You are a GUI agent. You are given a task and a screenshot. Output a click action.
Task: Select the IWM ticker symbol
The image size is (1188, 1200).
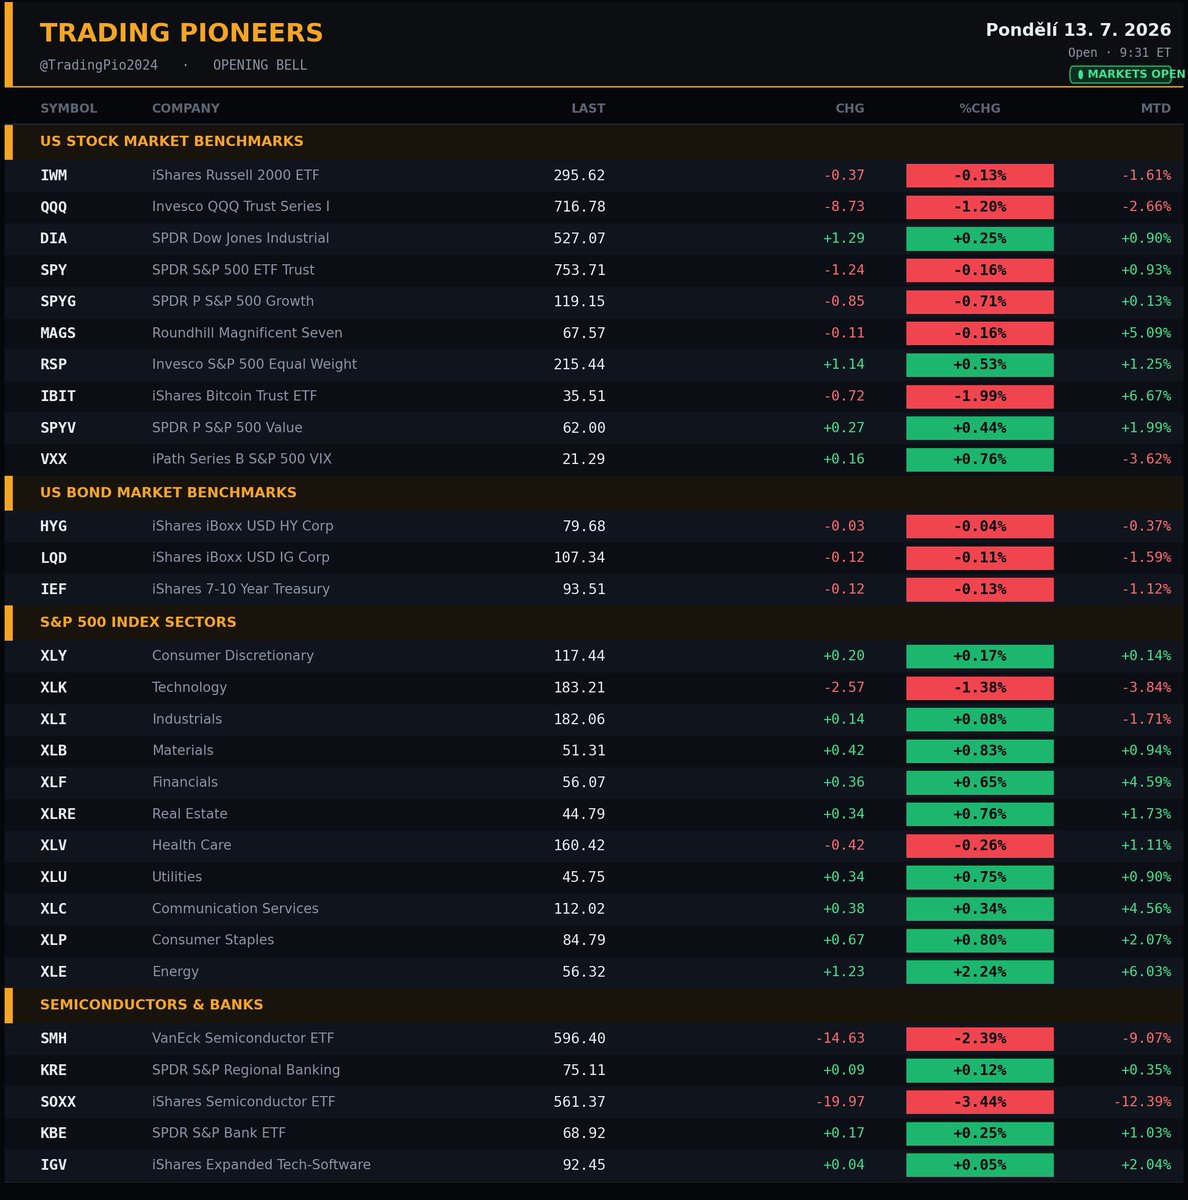[54, 175]
